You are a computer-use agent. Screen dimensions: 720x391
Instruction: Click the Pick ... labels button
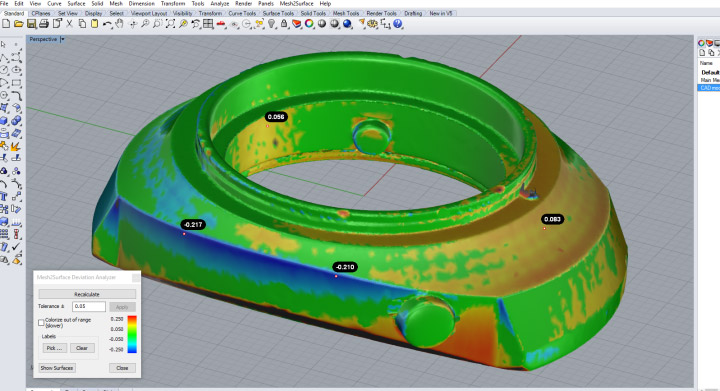55,348
